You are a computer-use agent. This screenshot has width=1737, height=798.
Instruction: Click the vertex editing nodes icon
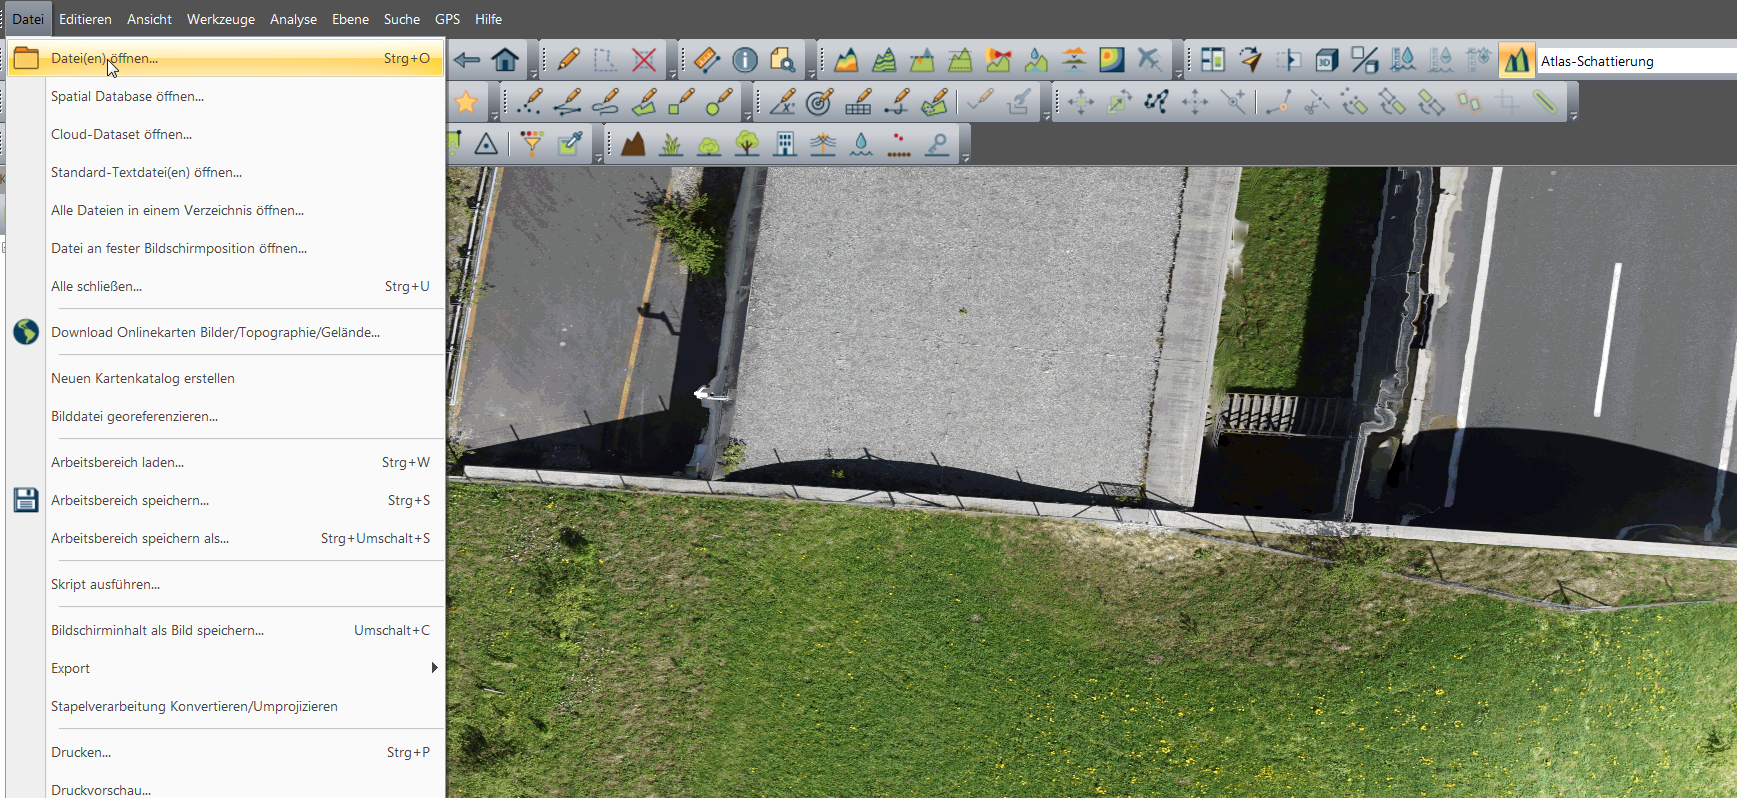[1157, 102]
